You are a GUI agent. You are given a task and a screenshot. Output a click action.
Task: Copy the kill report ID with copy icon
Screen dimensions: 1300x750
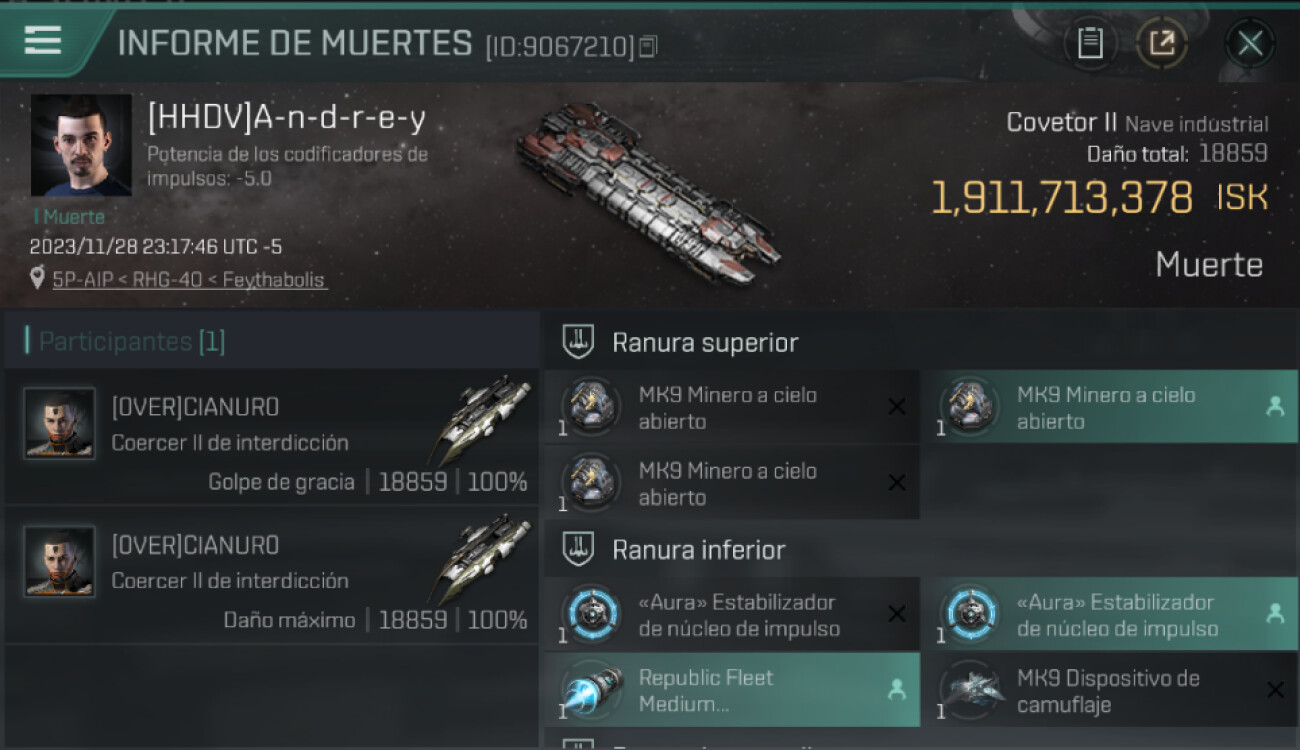648,46
